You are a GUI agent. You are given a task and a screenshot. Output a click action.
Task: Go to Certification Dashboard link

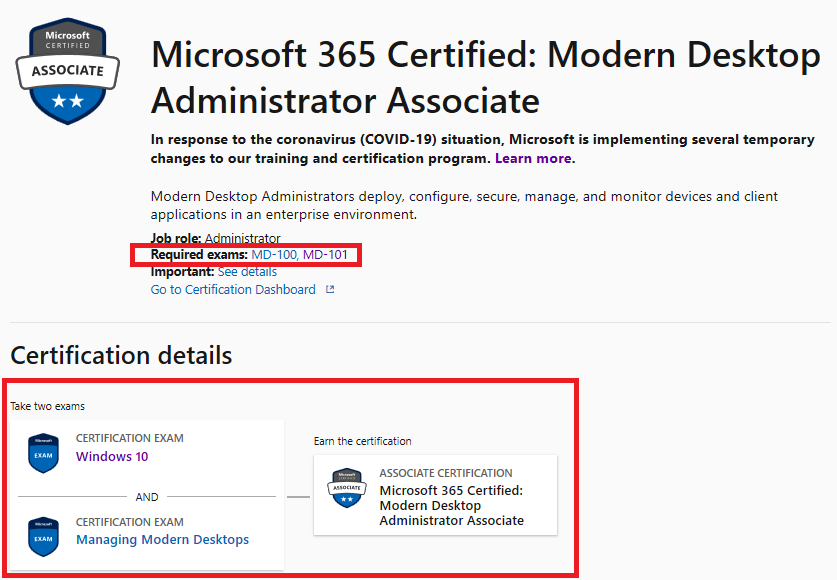(233, 289)
